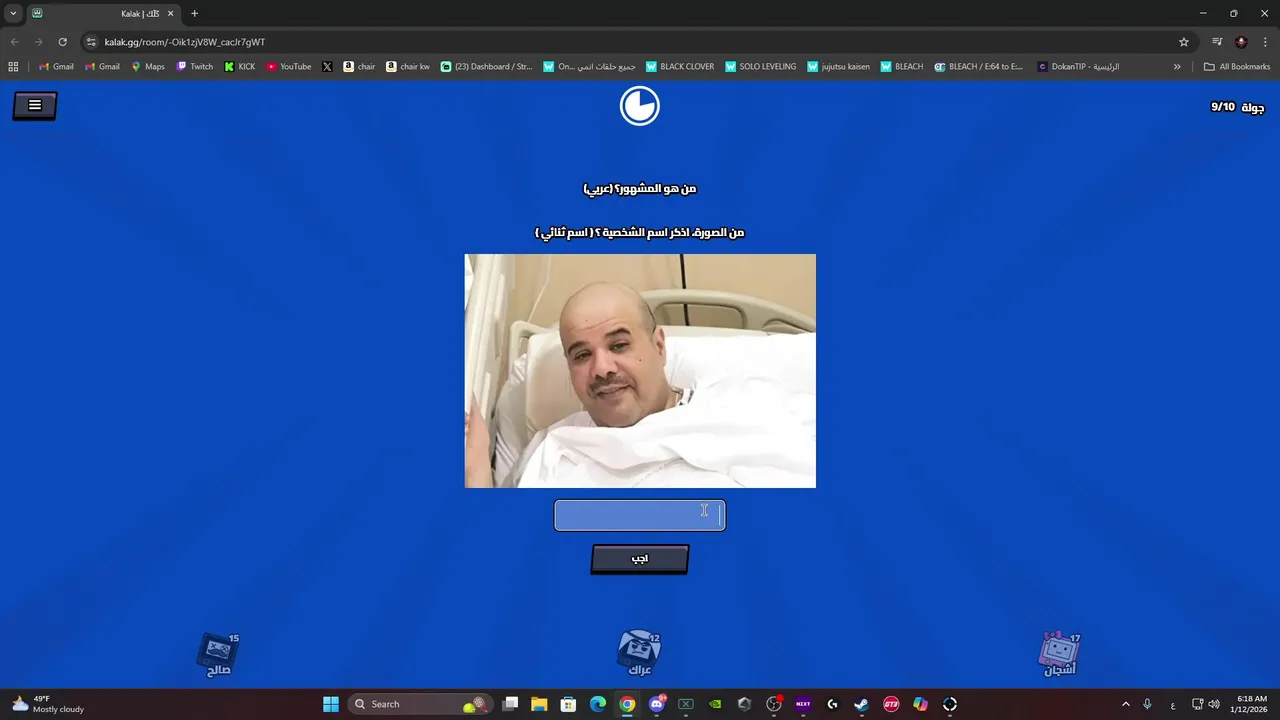Image resolution: width=1280 pixels, height=720 pixels.
Task: Open the Maps bookmark
Action: 148,67
